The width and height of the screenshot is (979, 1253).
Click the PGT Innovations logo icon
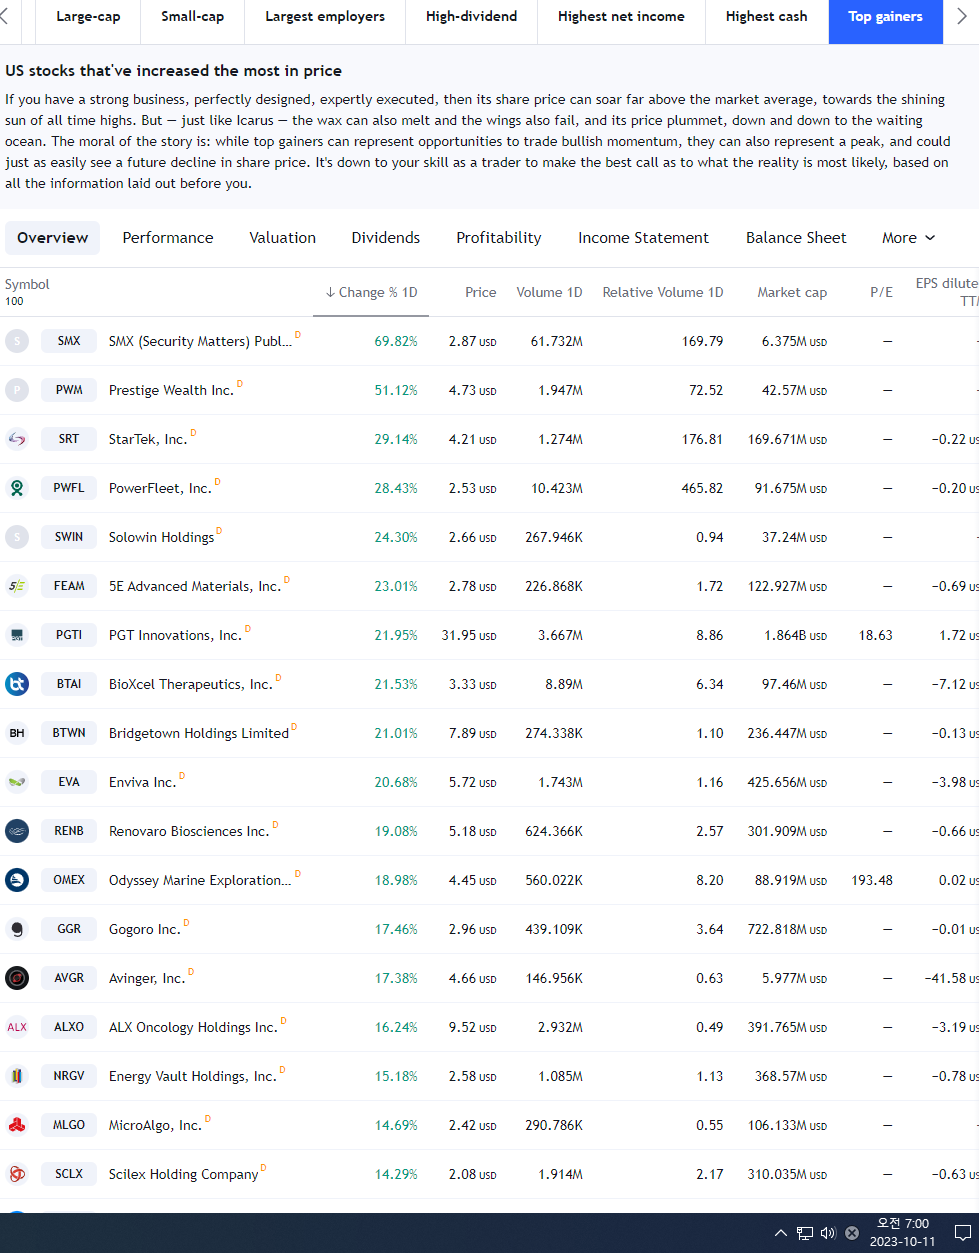tap(17, 635)
